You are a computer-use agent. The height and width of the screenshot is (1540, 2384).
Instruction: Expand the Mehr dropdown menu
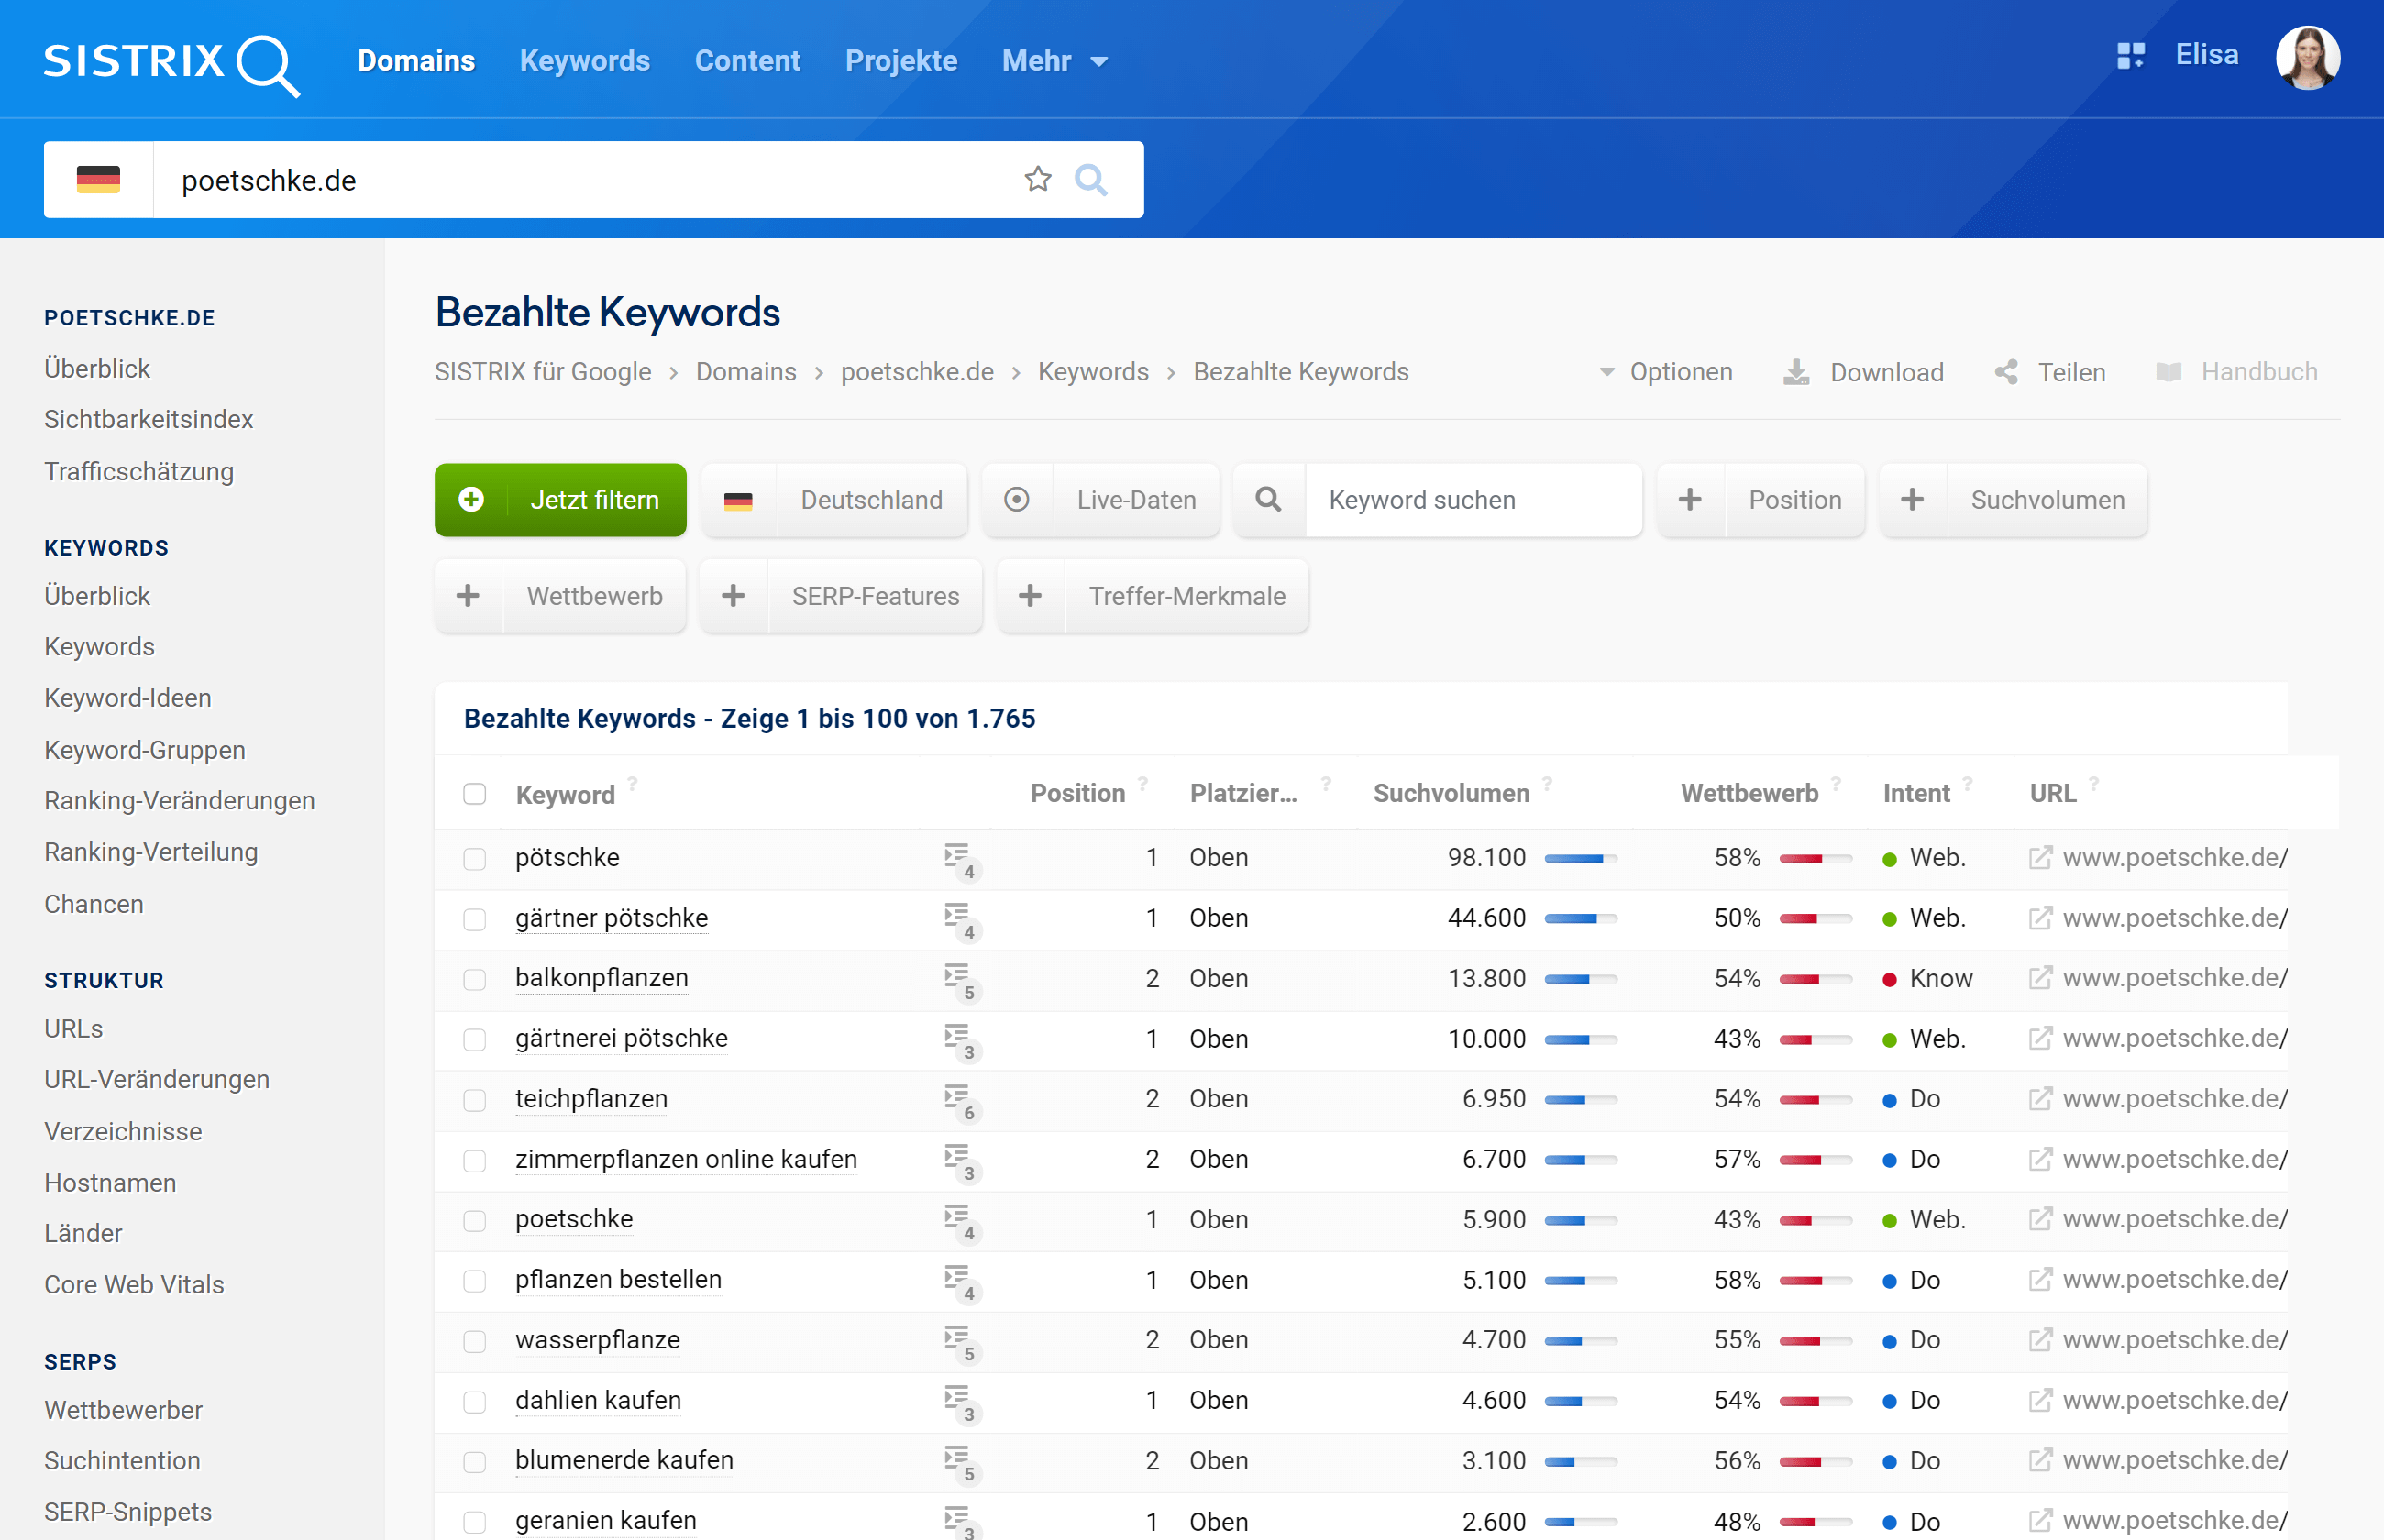1054,61
